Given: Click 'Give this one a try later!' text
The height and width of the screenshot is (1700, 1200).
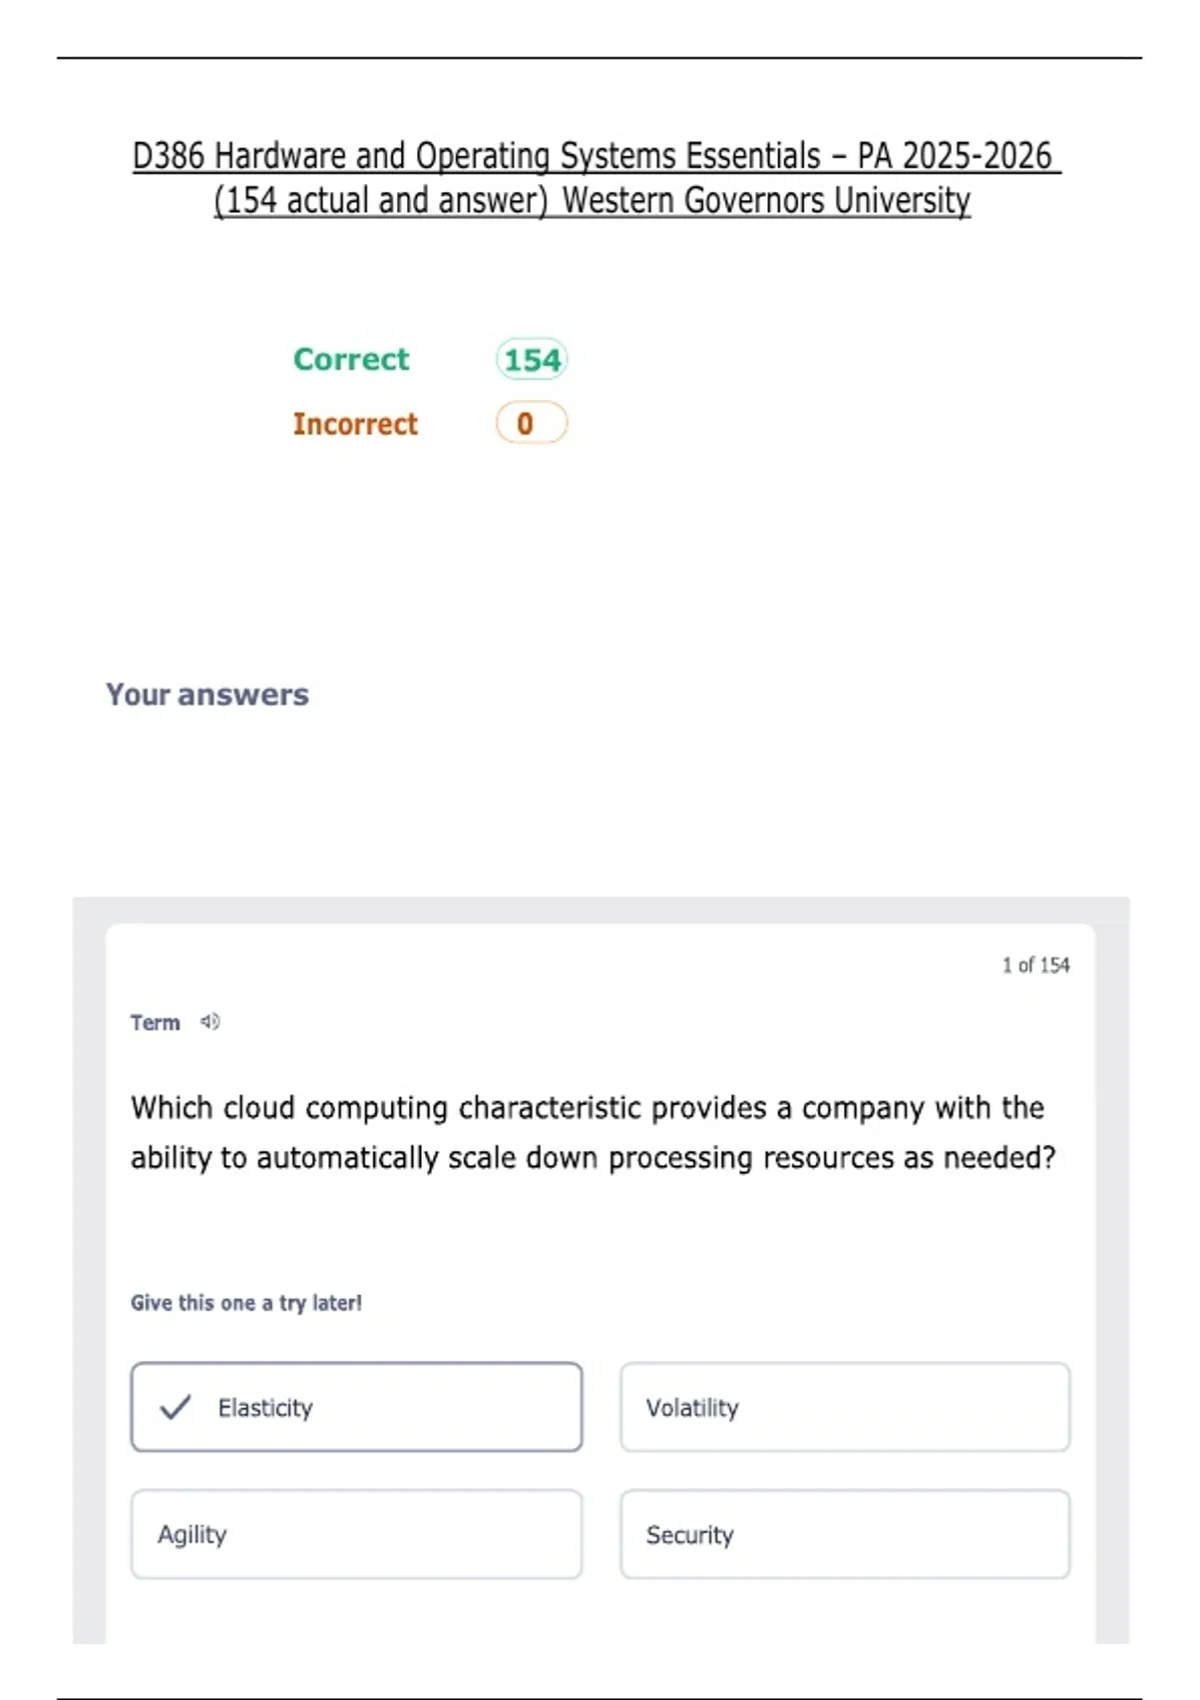Looking at the screenshot, I should (x=246, y=1303).
